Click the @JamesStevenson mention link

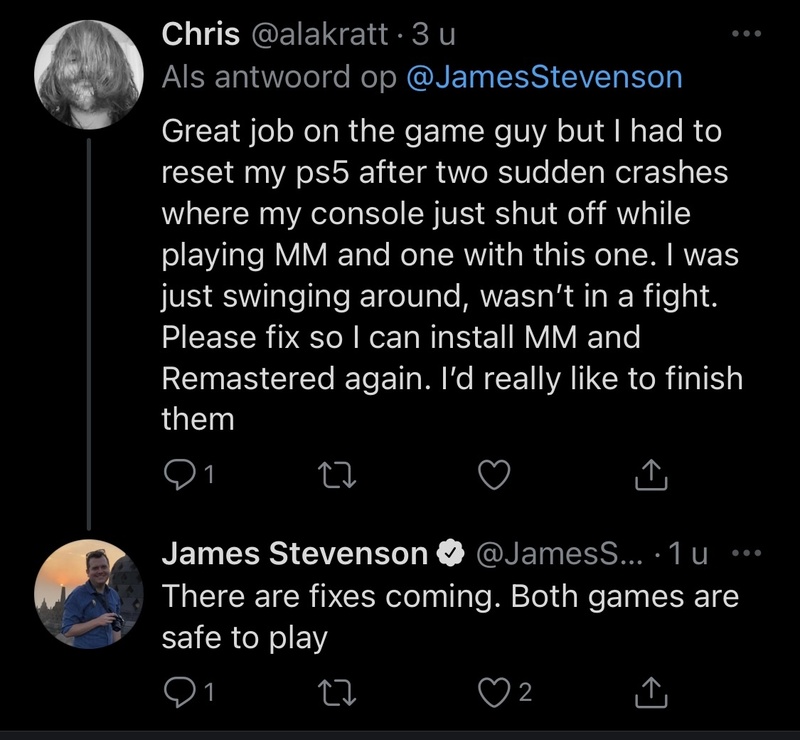[x=545, y=78]
